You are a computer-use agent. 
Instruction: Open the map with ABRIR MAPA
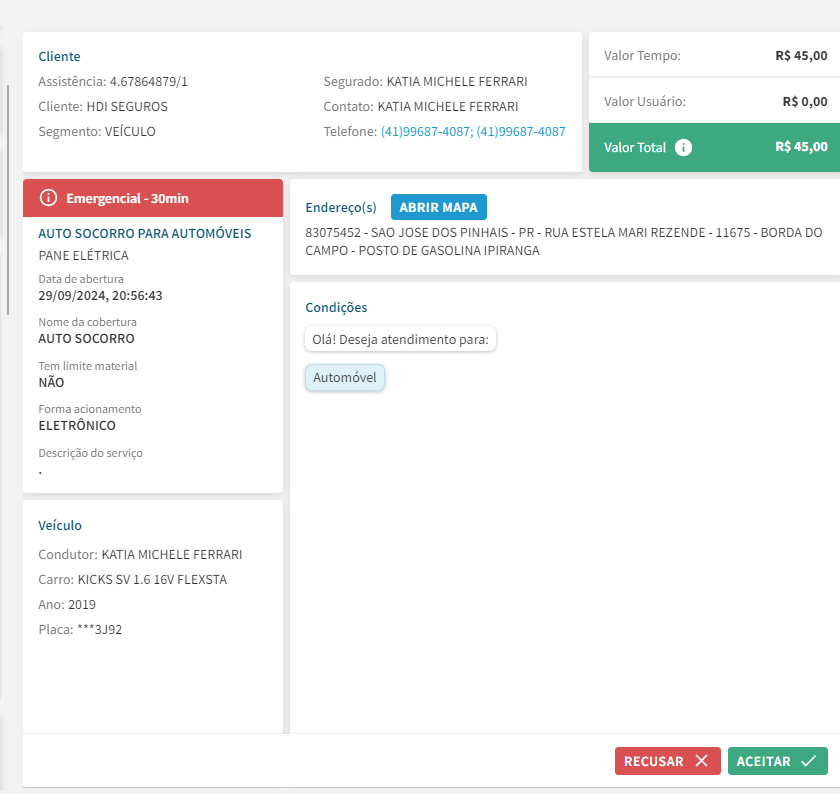tap(438, 207)
